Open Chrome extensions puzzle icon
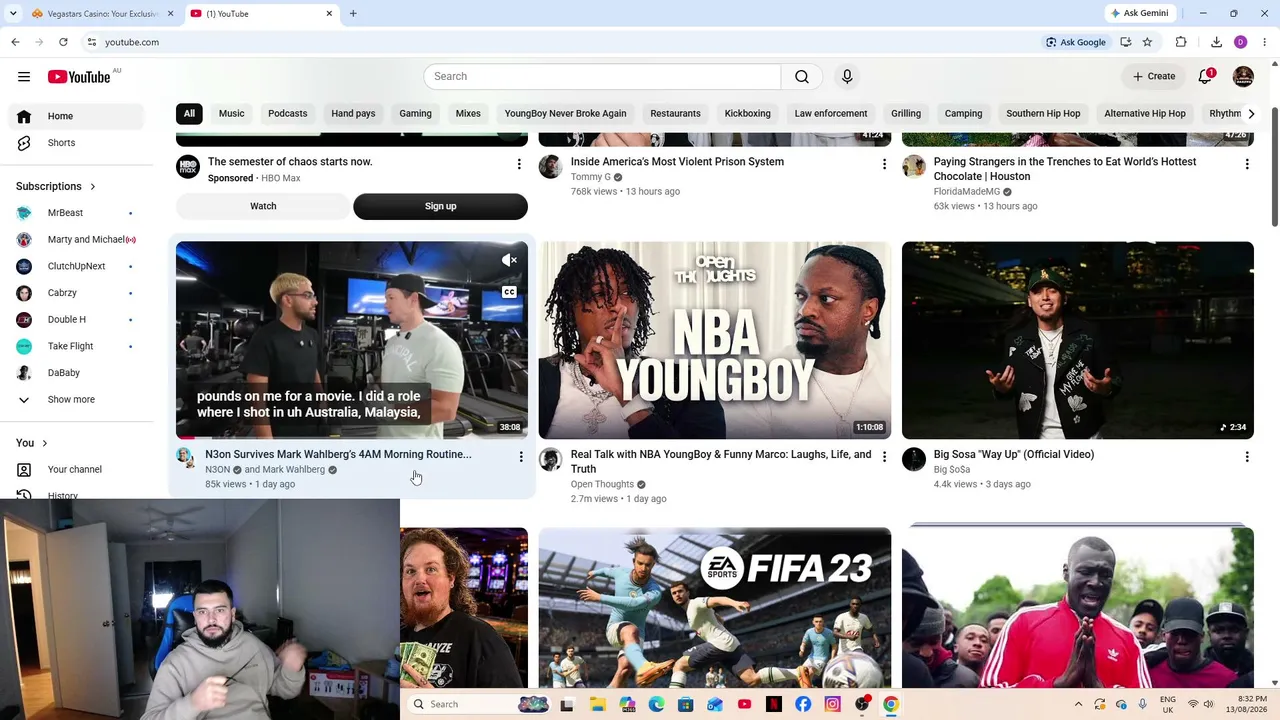The height and width of the screenshot is (720, 1280). [1181, 42]
